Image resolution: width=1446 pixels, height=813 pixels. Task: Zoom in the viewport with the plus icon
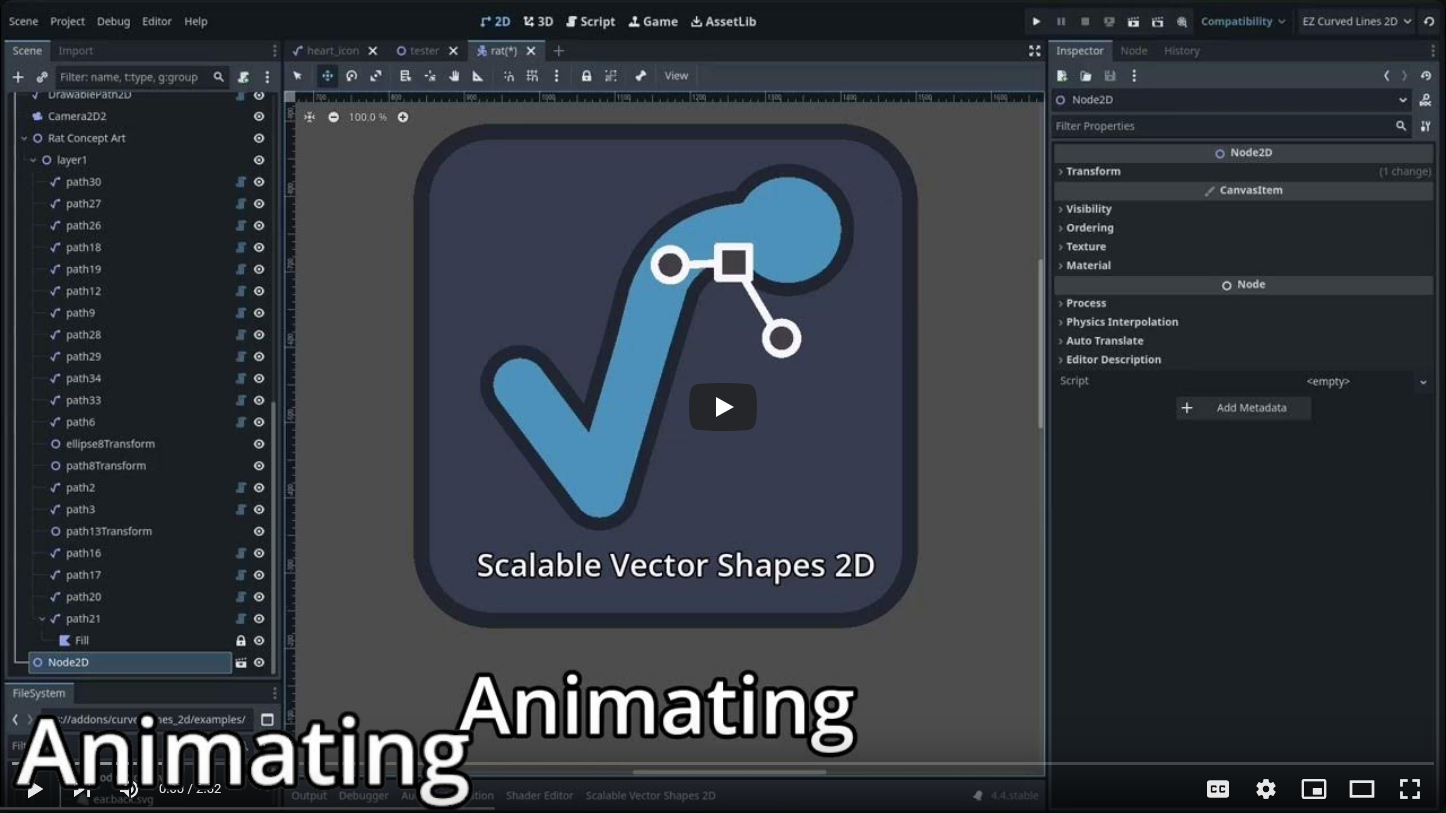pyautogui.click(x=403, y=117)
